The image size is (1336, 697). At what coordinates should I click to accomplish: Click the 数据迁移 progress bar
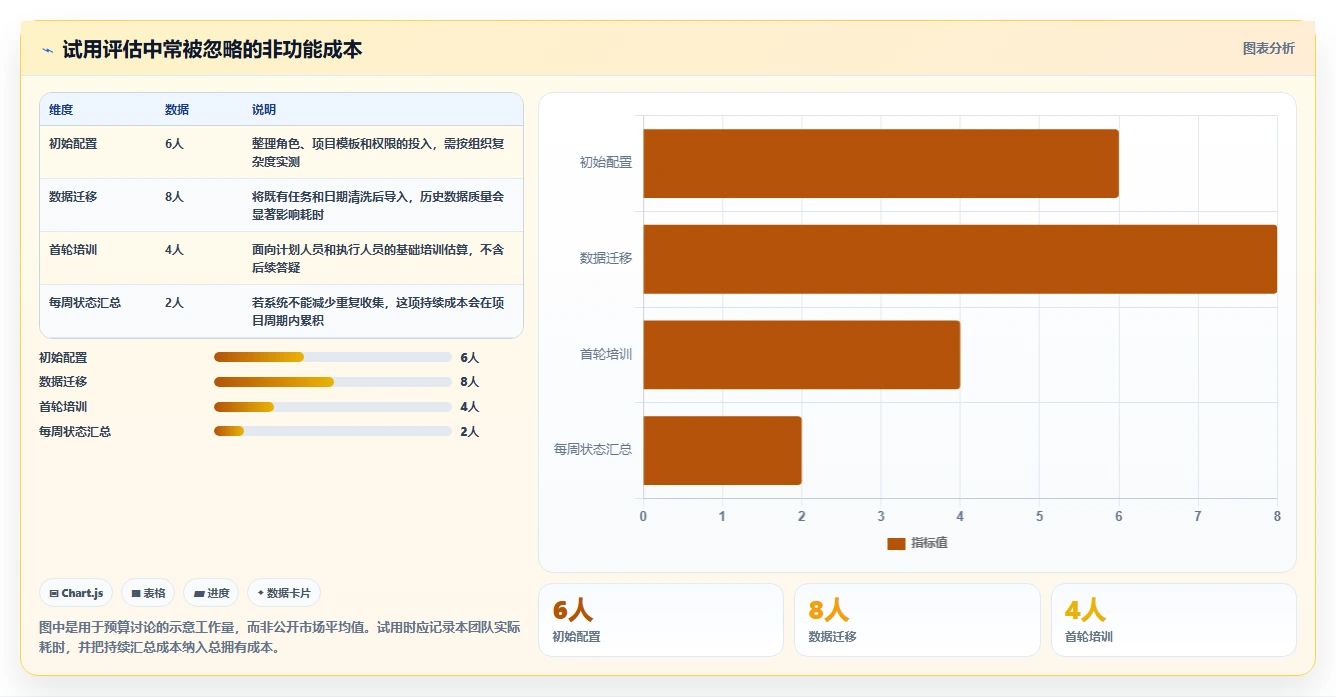(x=333, y=382)
